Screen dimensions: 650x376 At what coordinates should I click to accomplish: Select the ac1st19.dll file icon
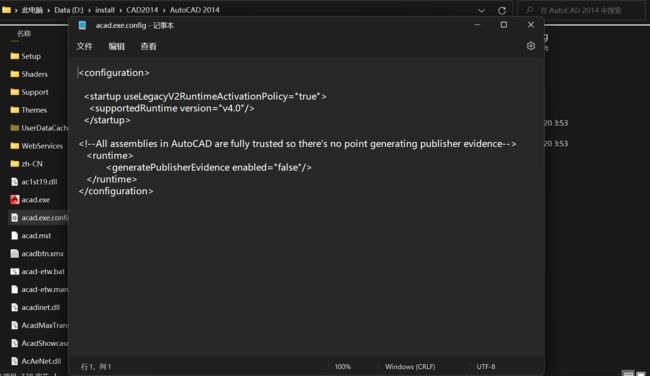[x=15, y=182]
